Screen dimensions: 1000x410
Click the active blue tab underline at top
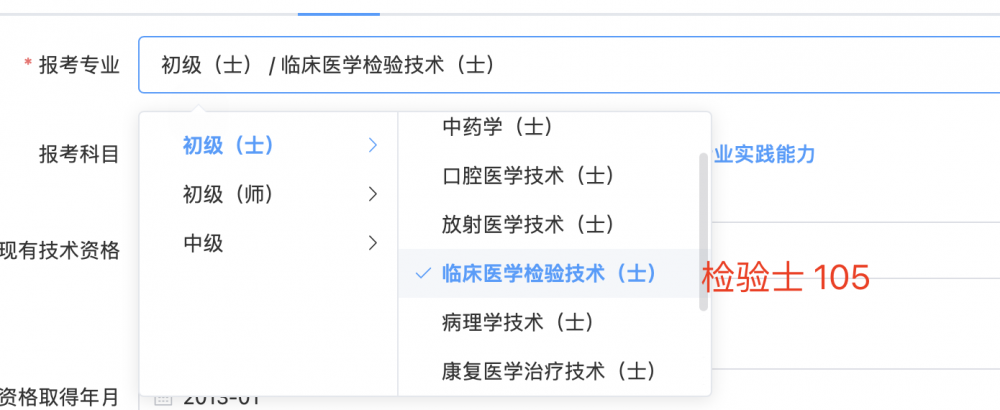(x=339, y=13)
